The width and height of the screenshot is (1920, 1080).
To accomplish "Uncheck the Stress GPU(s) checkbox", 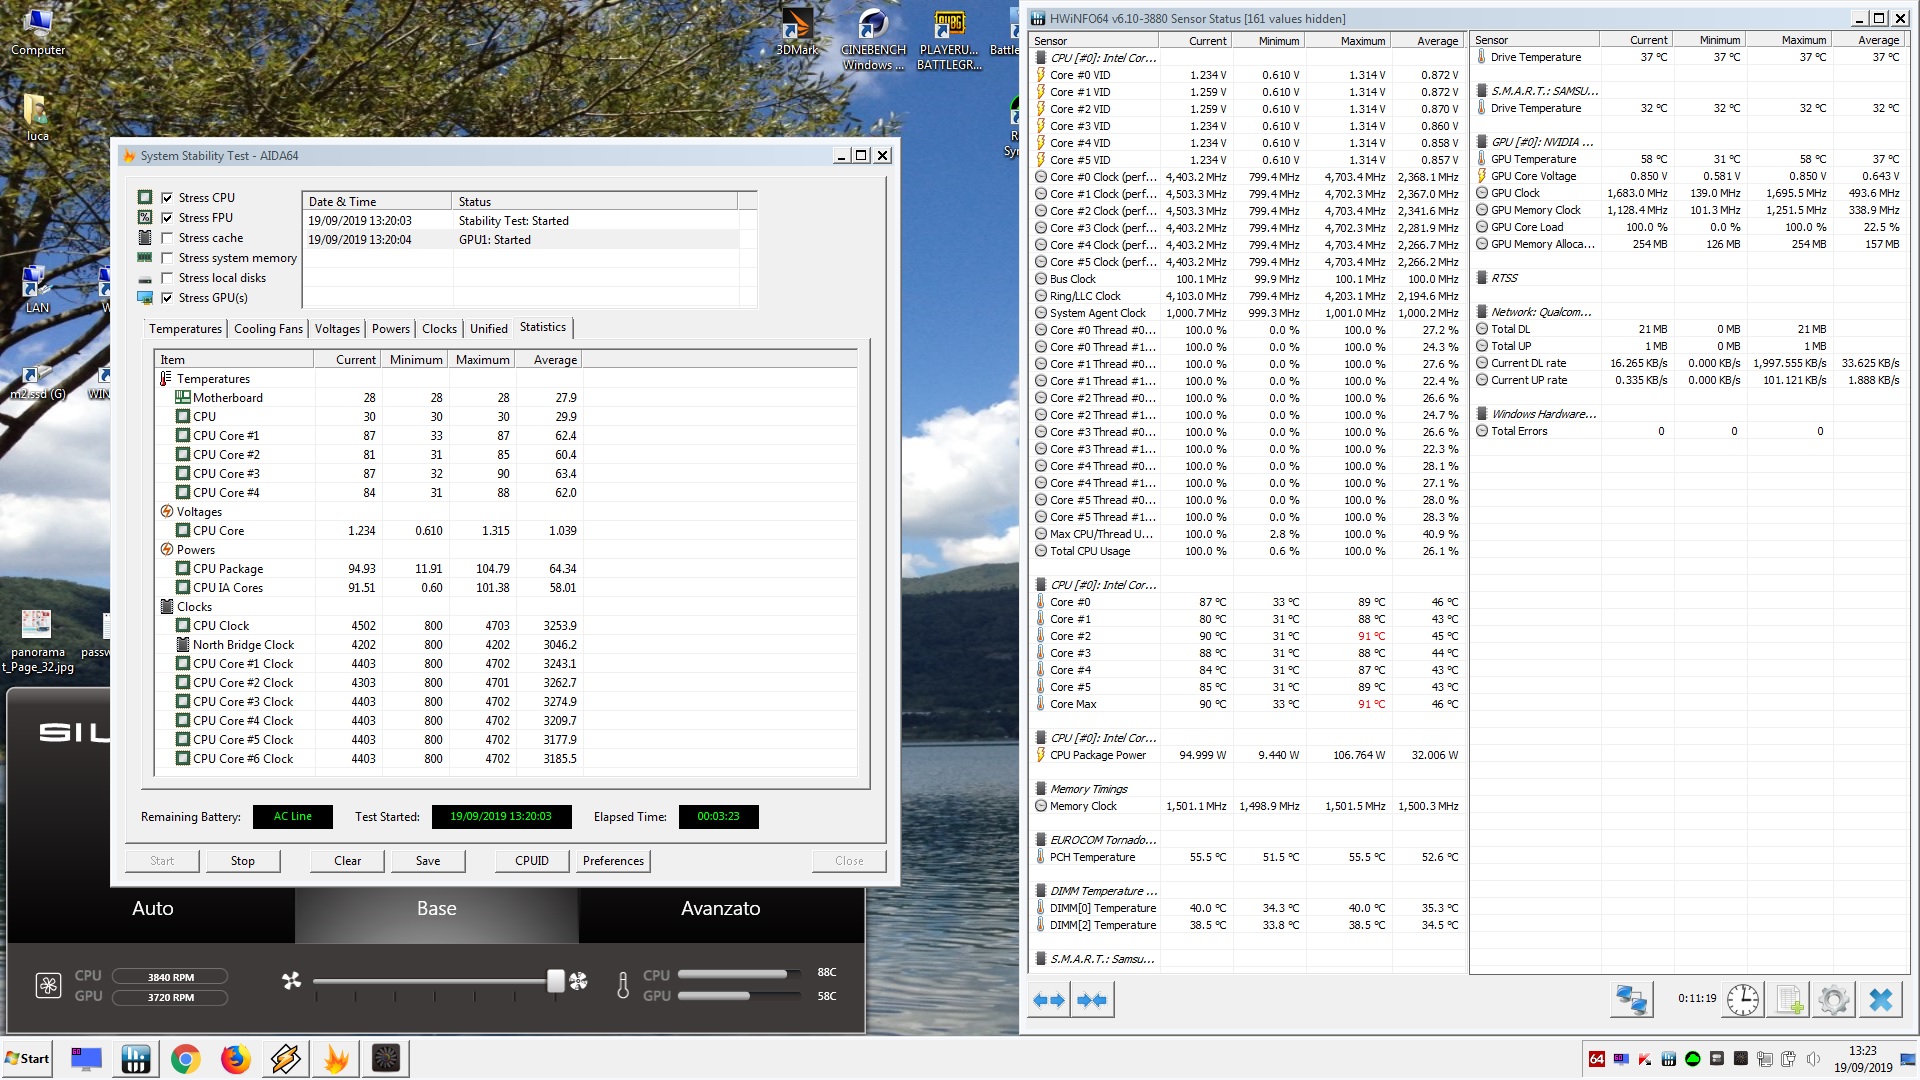I will pos(167,298).
